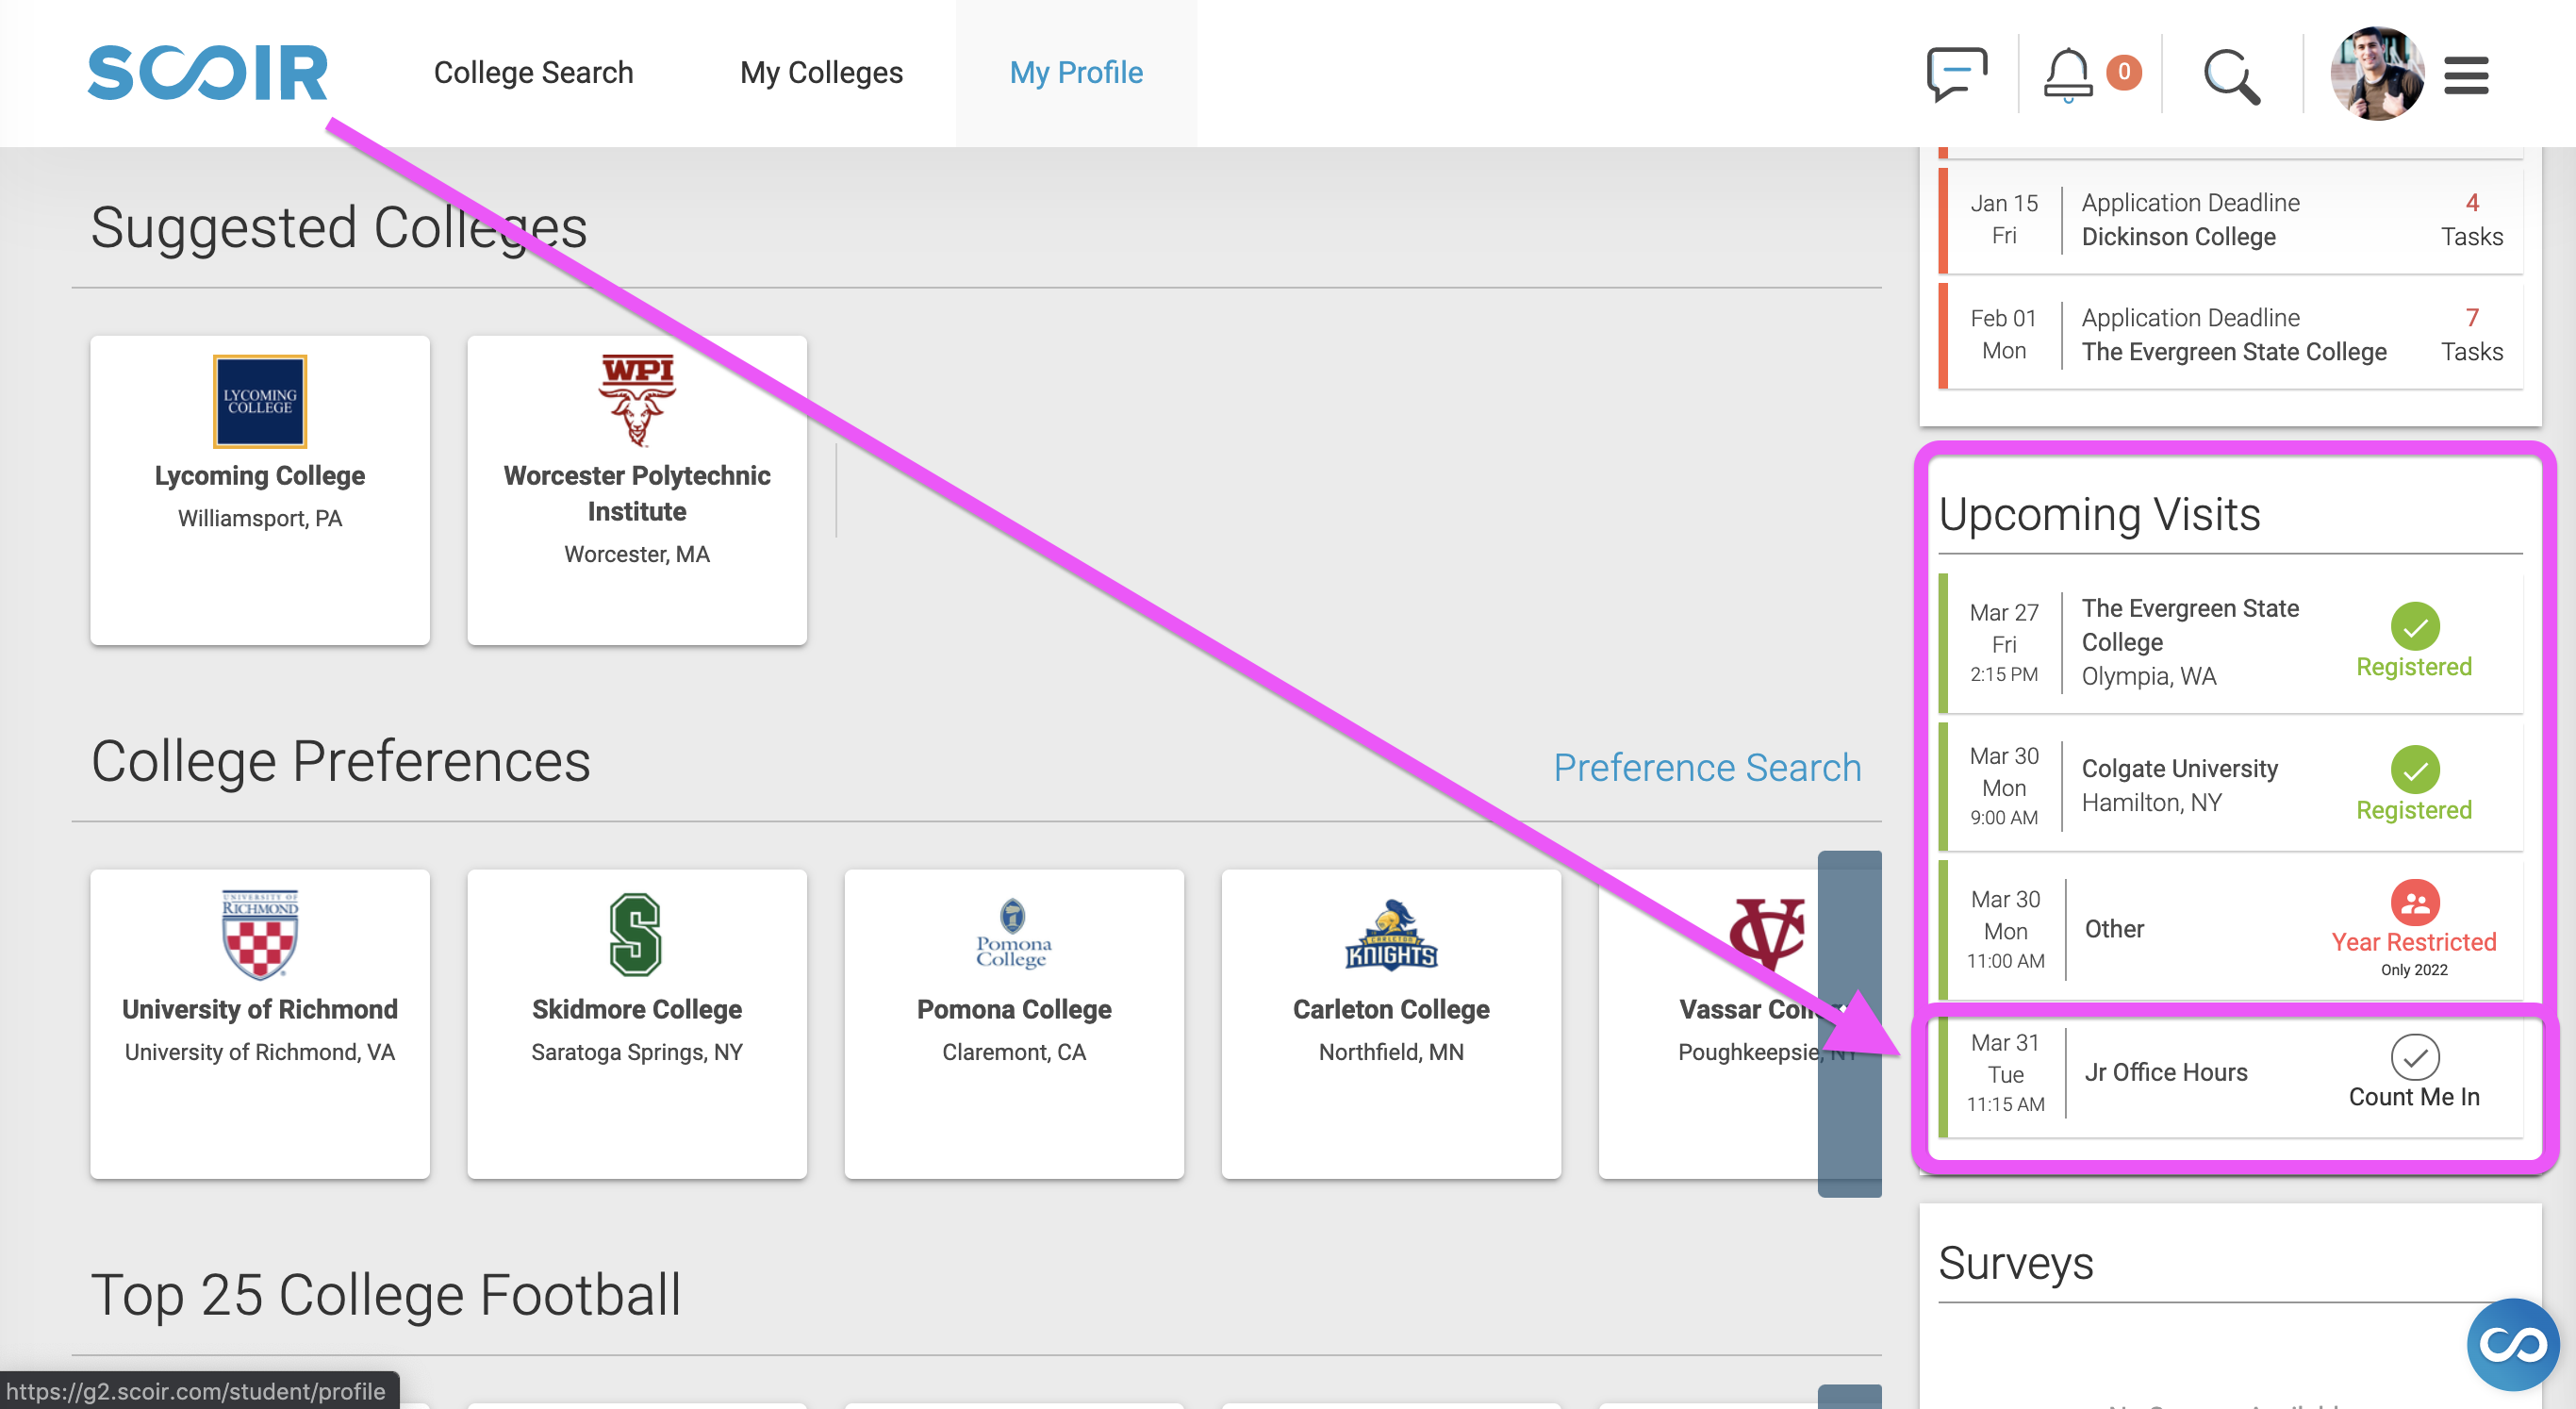Open The Evergreen State College visit
This screenshot has width=2576, height=1409.
(x=2230, y=642)
